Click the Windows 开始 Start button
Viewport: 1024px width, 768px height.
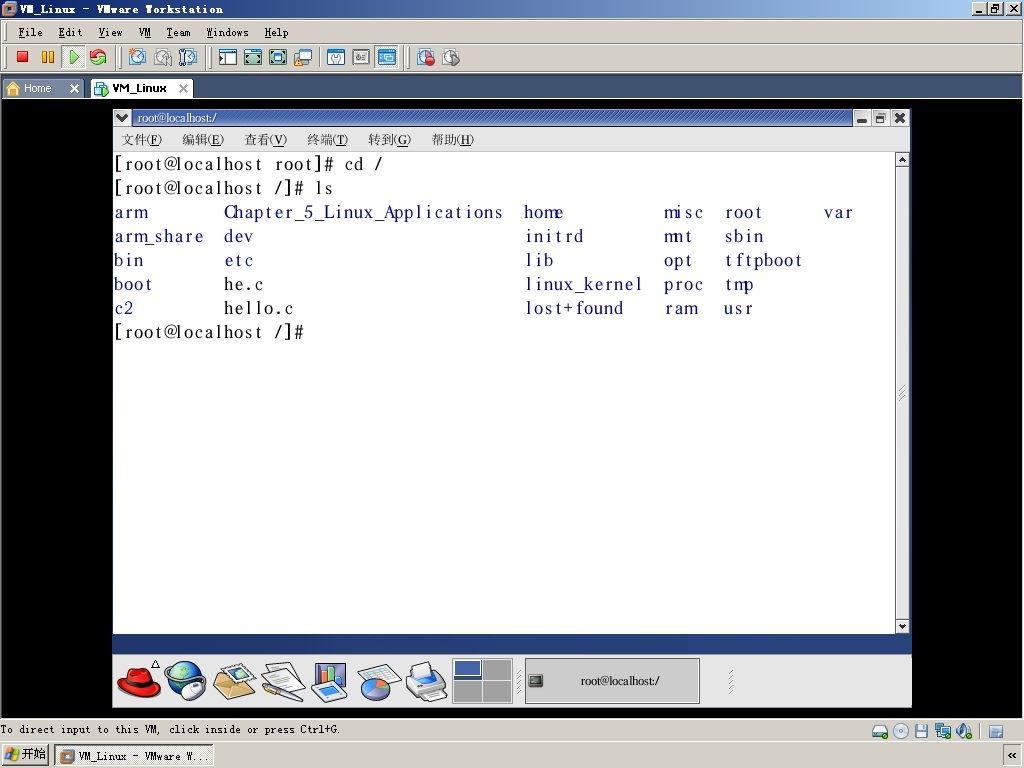point(25,755)
